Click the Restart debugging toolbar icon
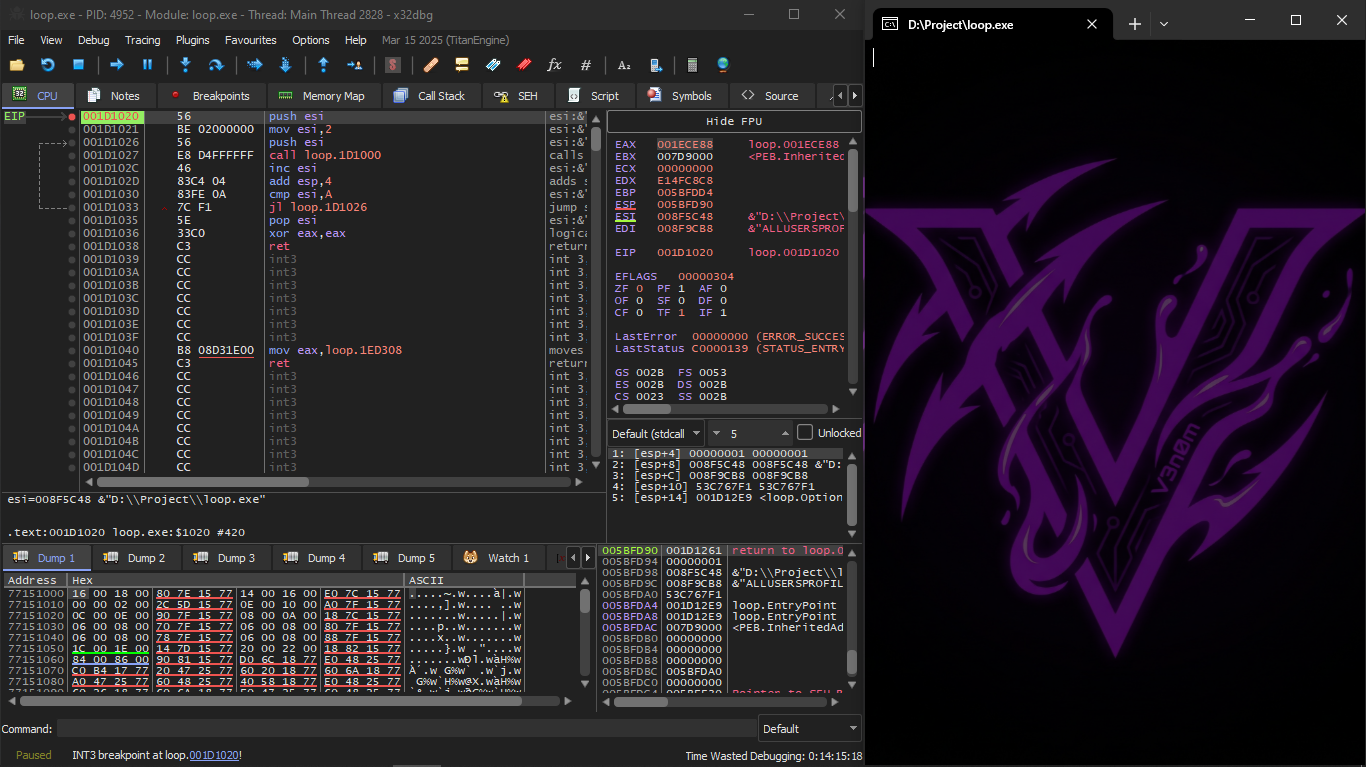 click(47, 65)
